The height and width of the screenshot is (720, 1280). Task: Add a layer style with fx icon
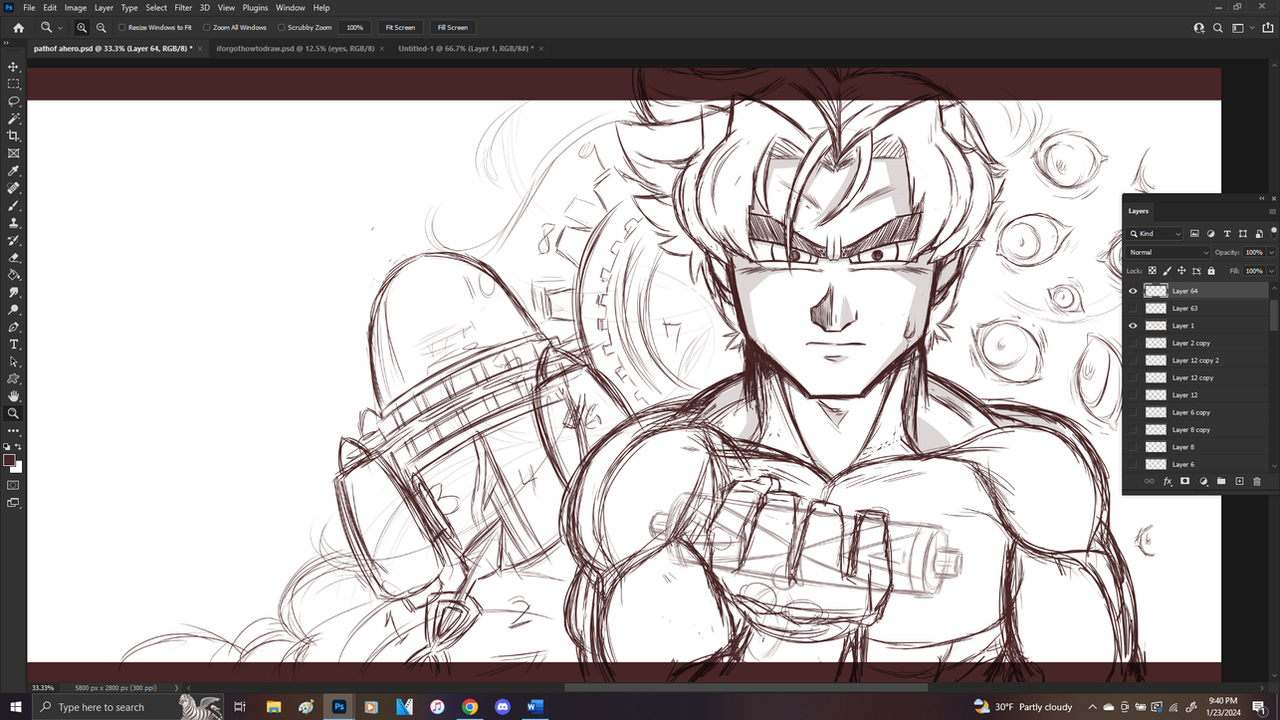click(x=1167, y=481)
